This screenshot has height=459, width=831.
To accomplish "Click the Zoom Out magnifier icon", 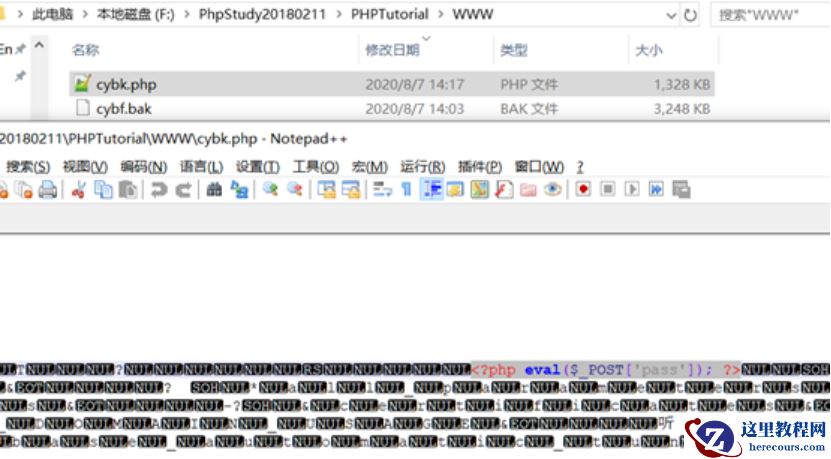I will pos(295,189).
